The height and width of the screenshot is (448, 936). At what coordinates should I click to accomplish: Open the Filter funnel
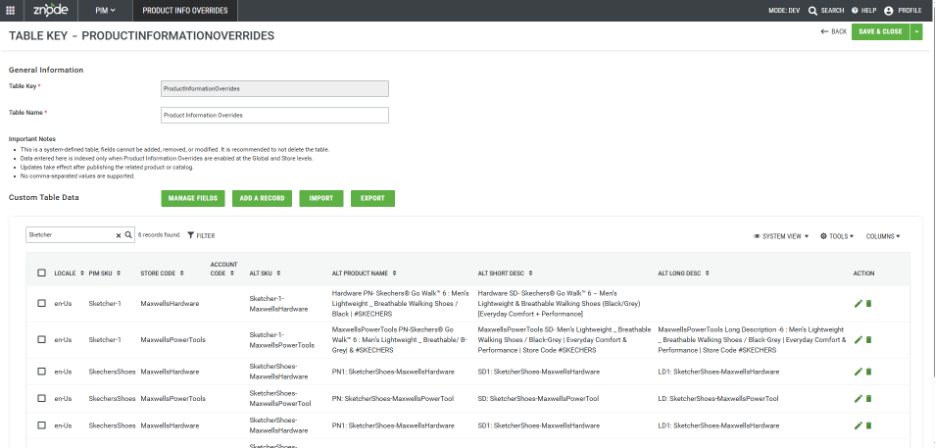coord(201,235)
